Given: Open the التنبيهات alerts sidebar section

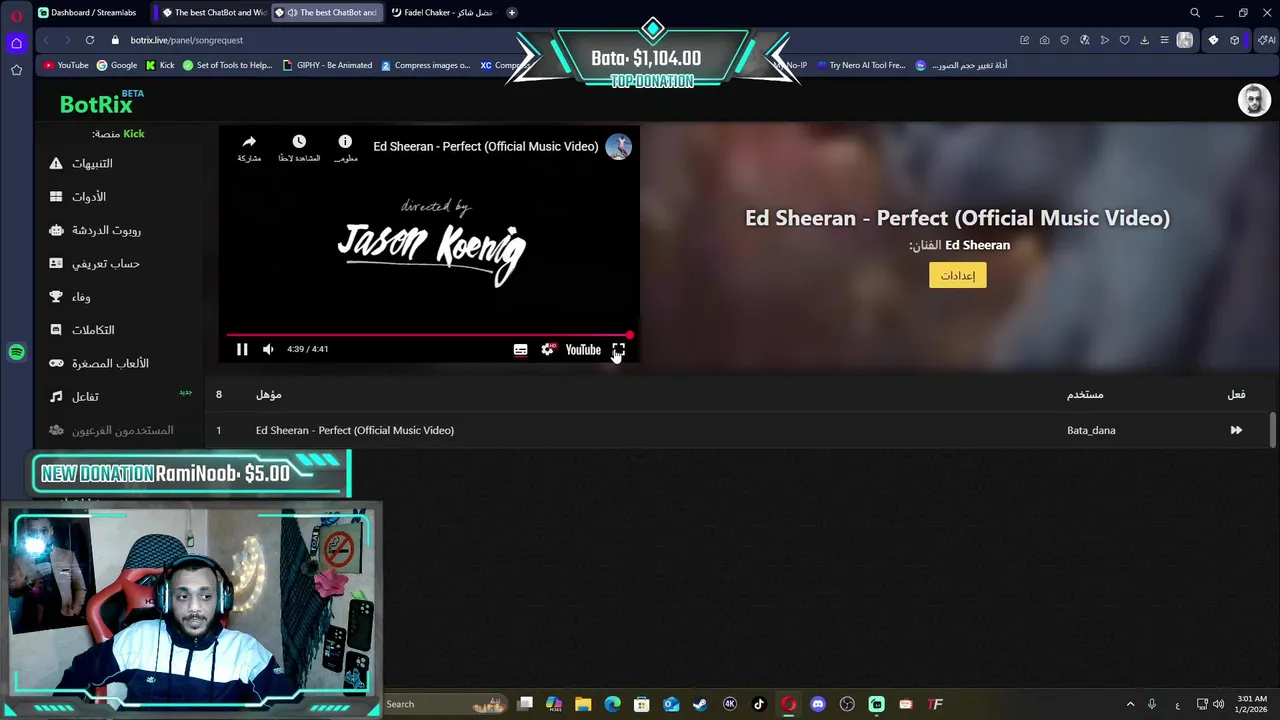Looking at the screenshot, I should click(81, 163).
